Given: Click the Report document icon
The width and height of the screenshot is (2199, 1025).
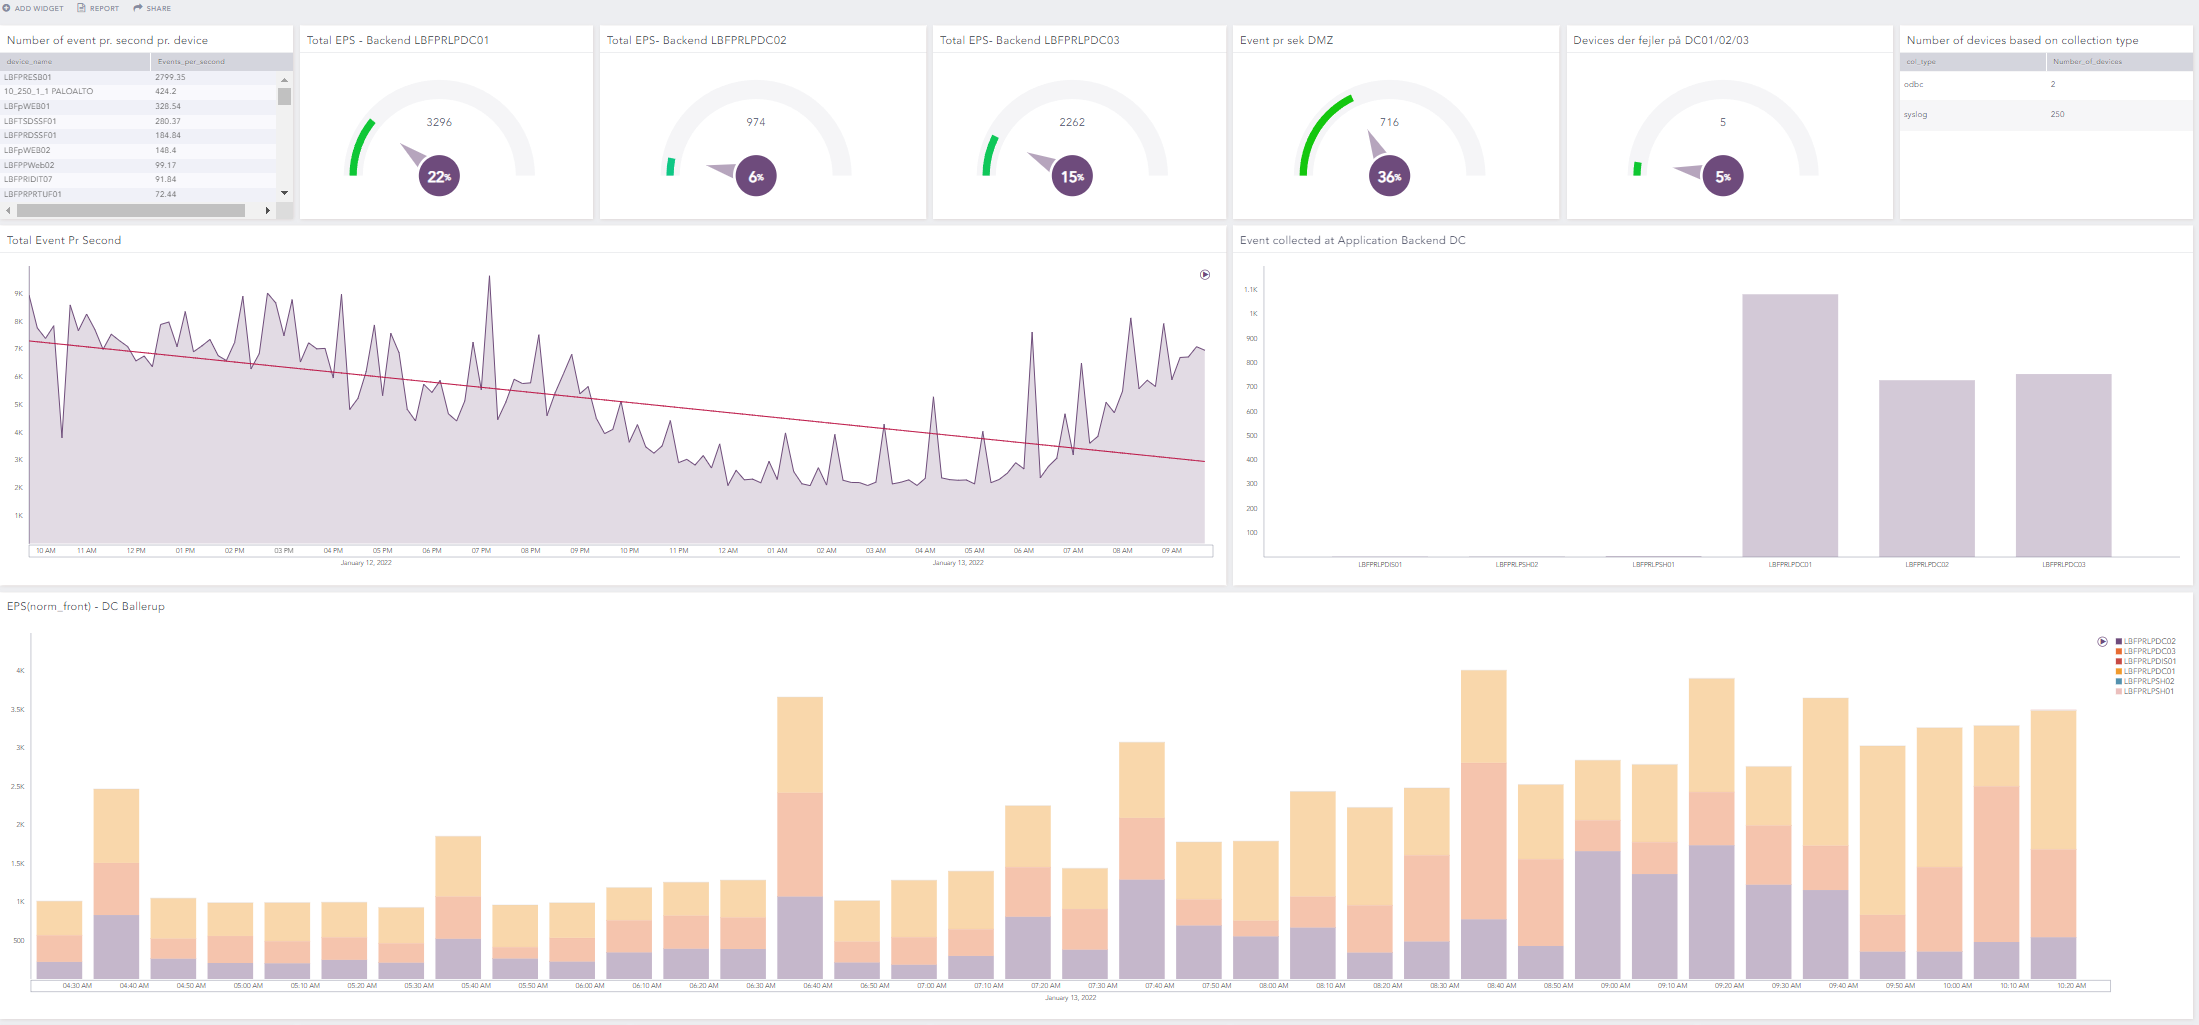Looking at the screenshot, I should click(x=82, y=8).
